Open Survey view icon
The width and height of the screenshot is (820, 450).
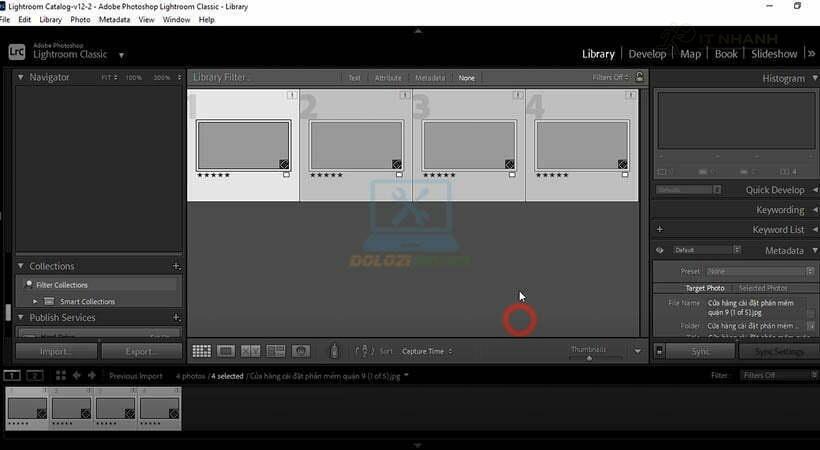click(x=275, y=351)
